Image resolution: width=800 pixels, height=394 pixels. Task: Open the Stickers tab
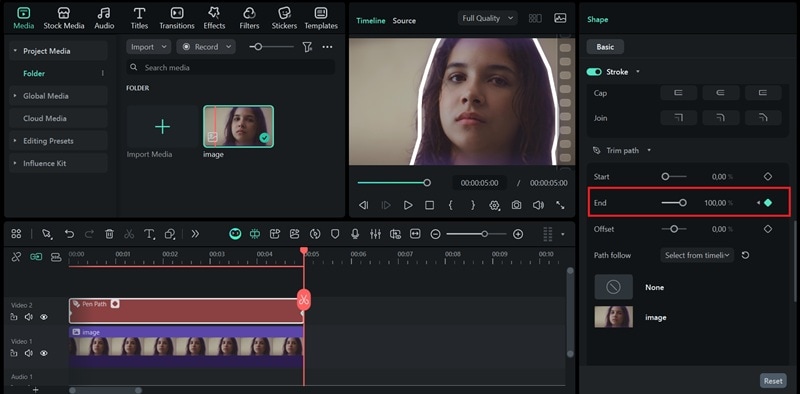coord(284,18)
